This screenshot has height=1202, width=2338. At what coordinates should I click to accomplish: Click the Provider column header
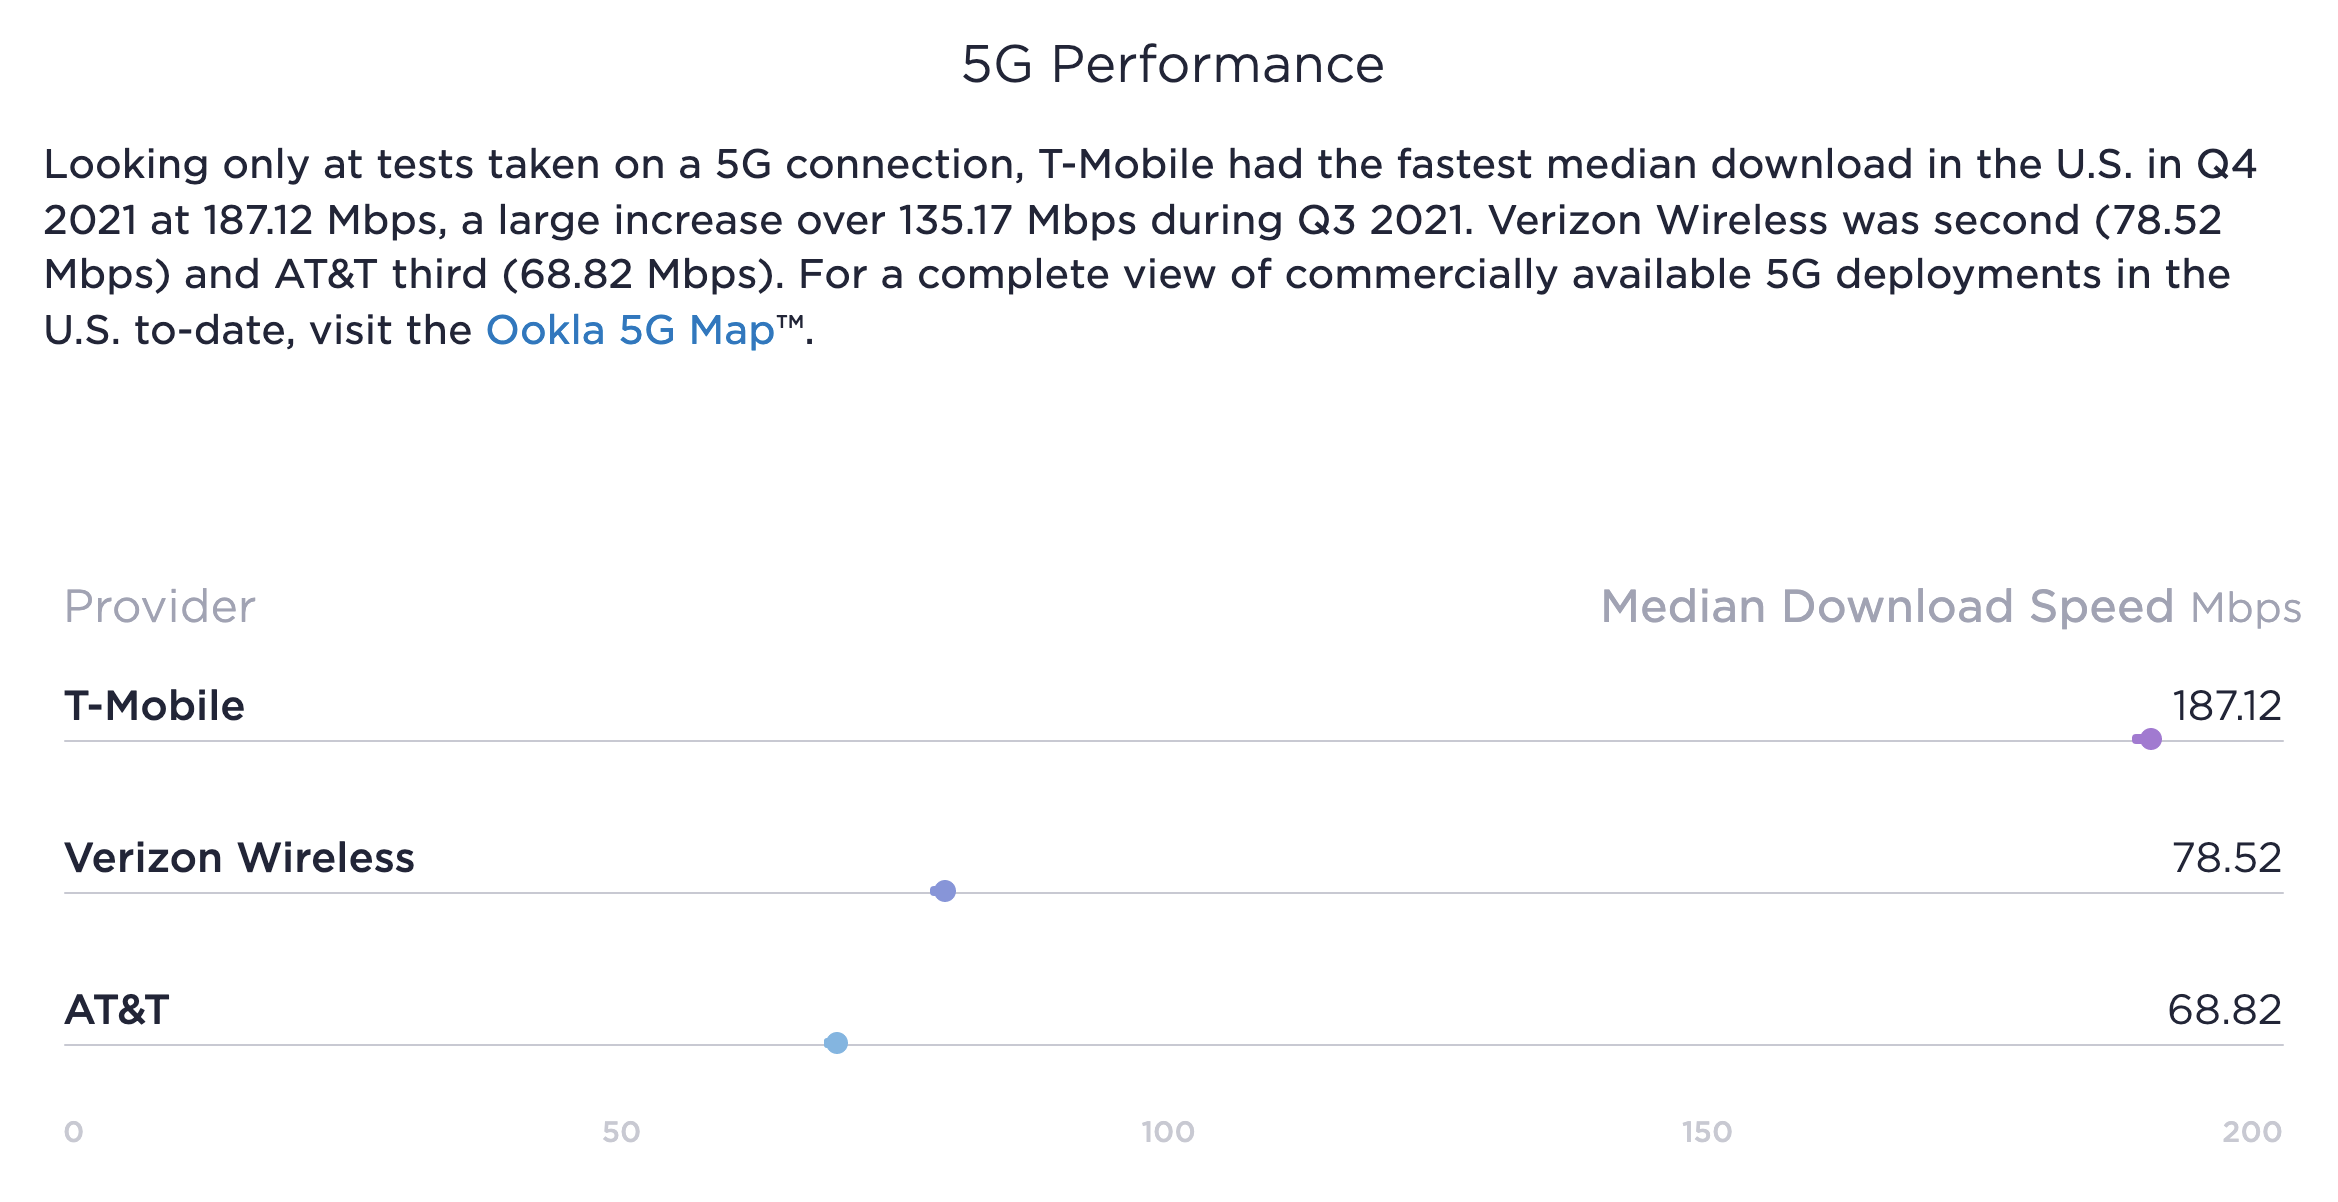(160, 606)
